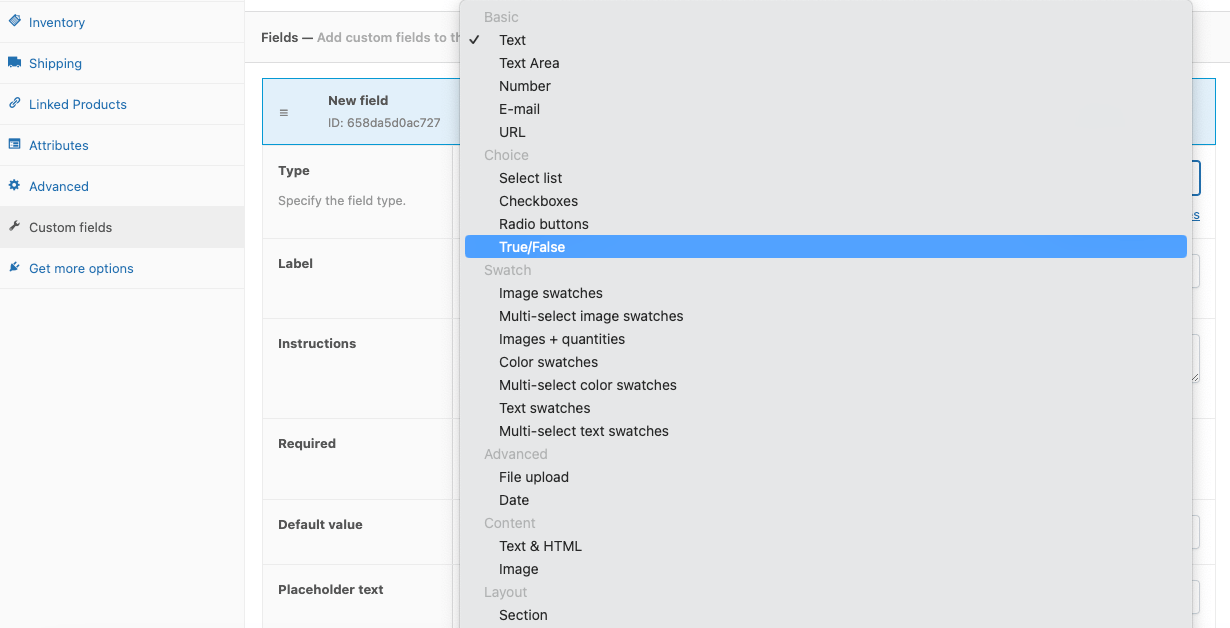The width and height of the screenshot is (1230, 628).
Task: Switch to Linked Products tab
Action: pos(122,104)
